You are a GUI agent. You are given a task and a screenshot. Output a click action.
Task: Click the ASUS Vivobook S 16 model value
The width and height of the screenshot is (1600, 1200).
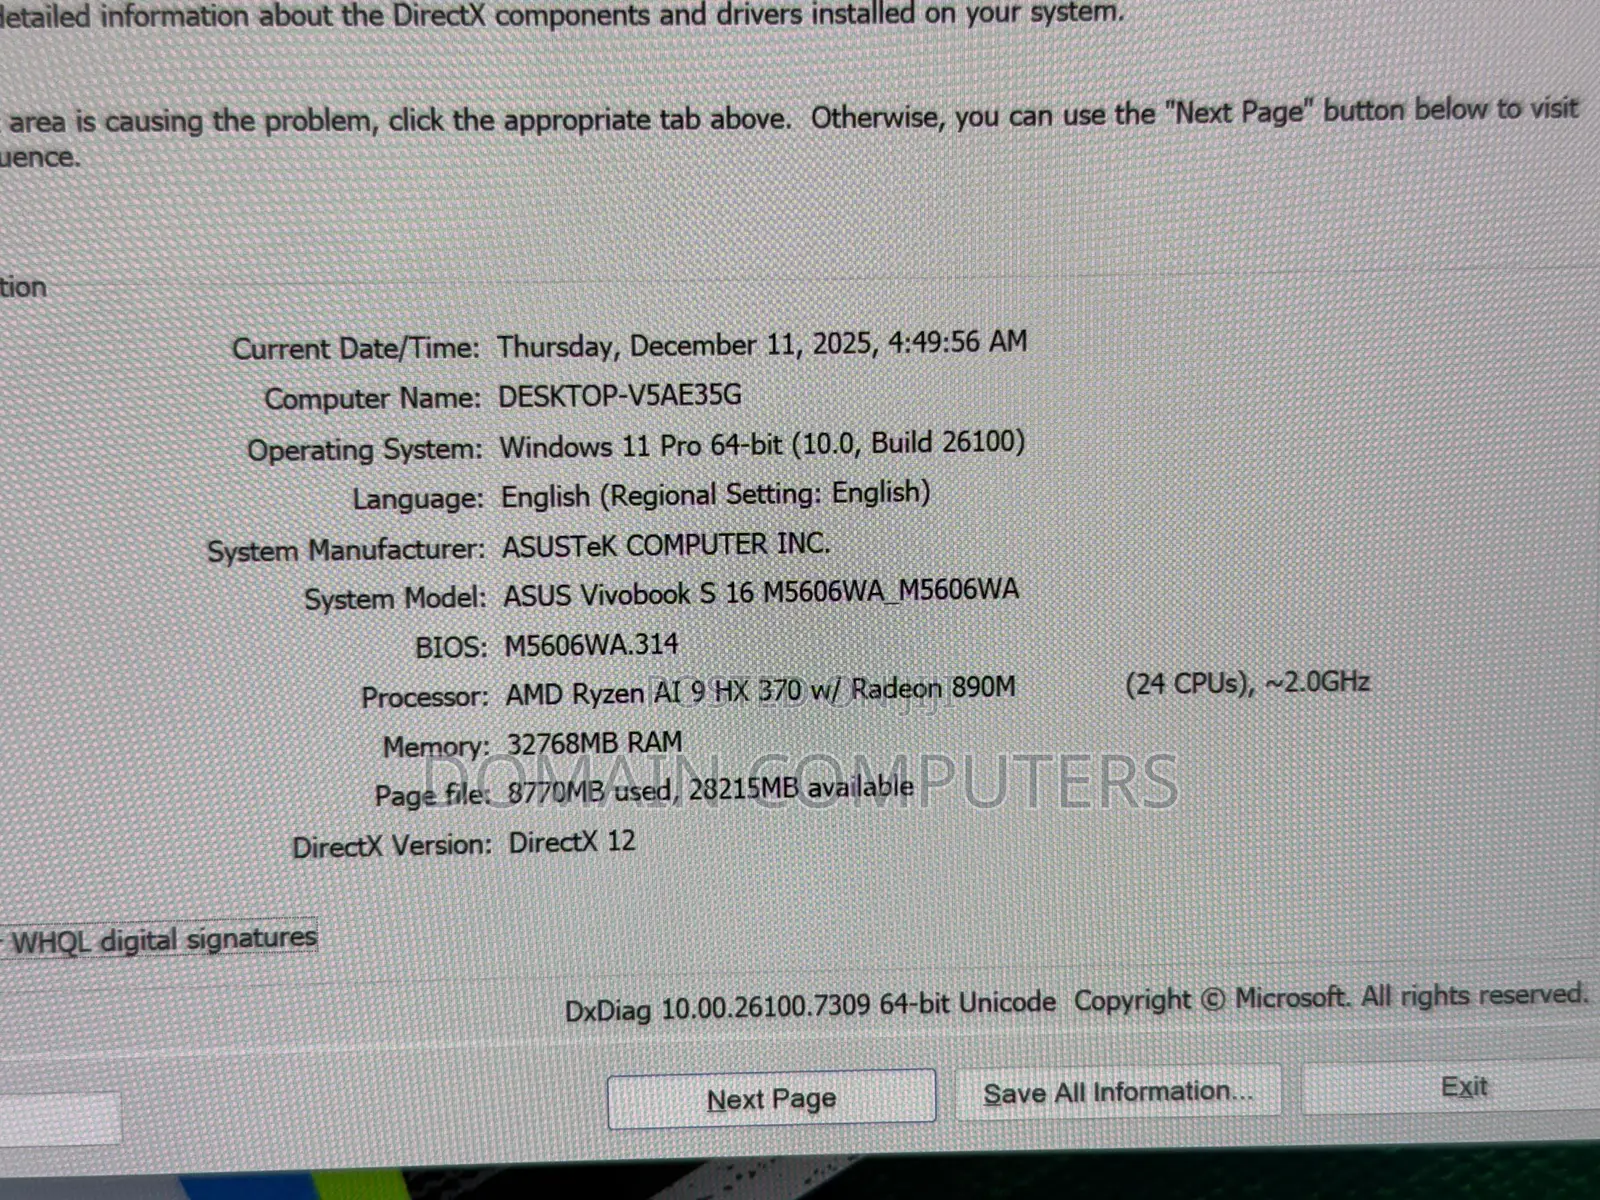(x=761, y=593)
